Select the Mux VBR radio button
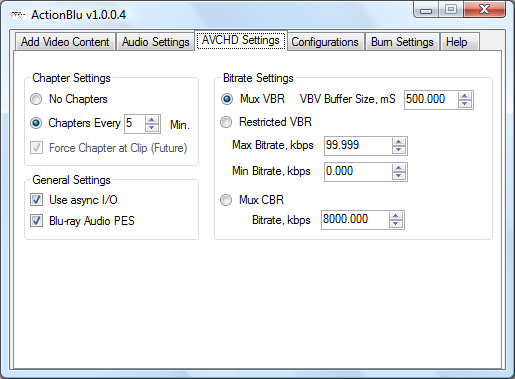This screenshot has height=379, width=515. pos(227,99)
